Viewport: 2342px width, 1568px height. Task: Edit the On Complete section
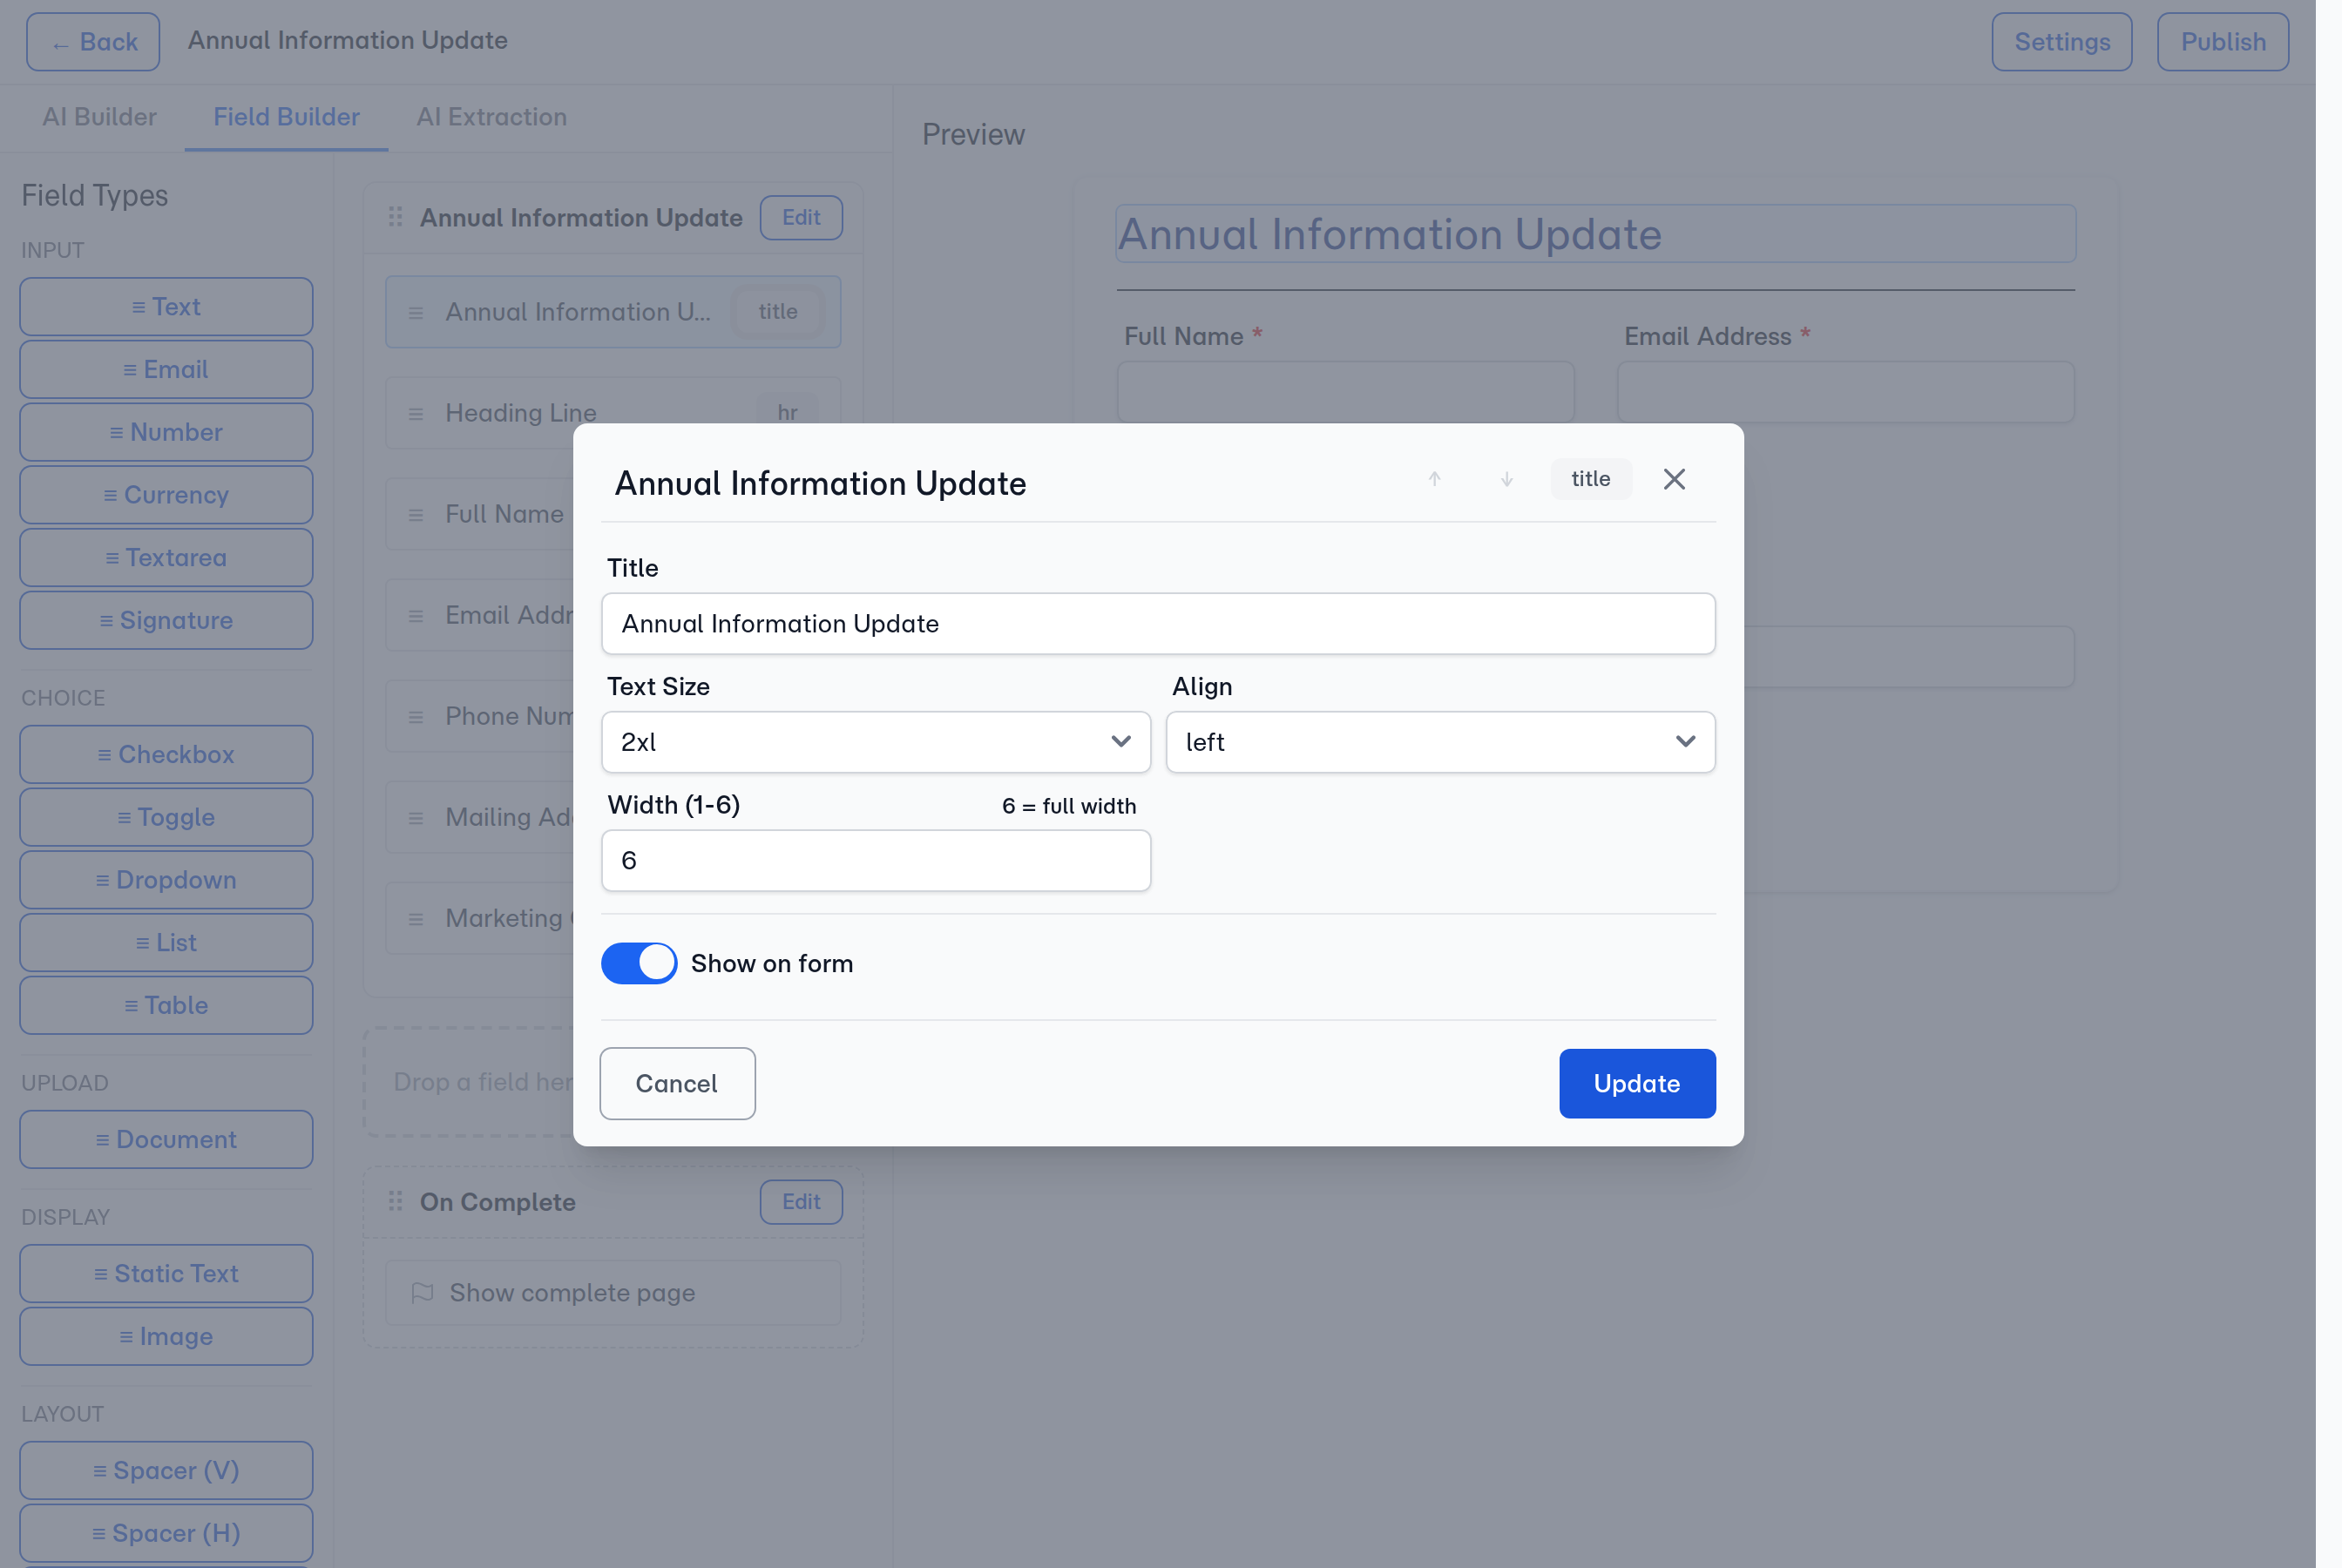click(x=801, y=1201)
